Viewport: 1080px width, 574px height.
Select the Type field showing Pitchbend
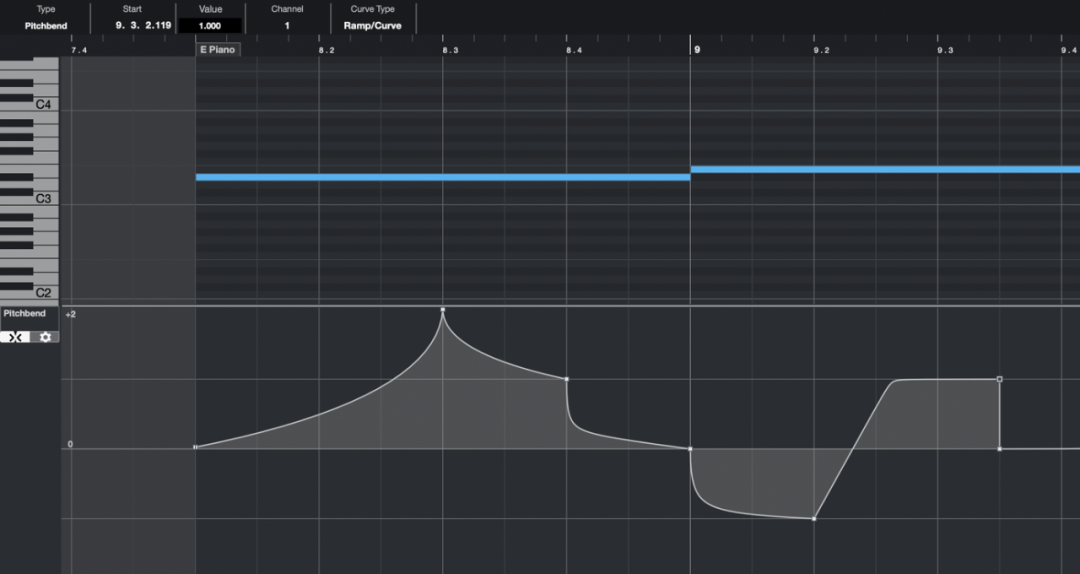pyautogui.click(x=46, y=26)
